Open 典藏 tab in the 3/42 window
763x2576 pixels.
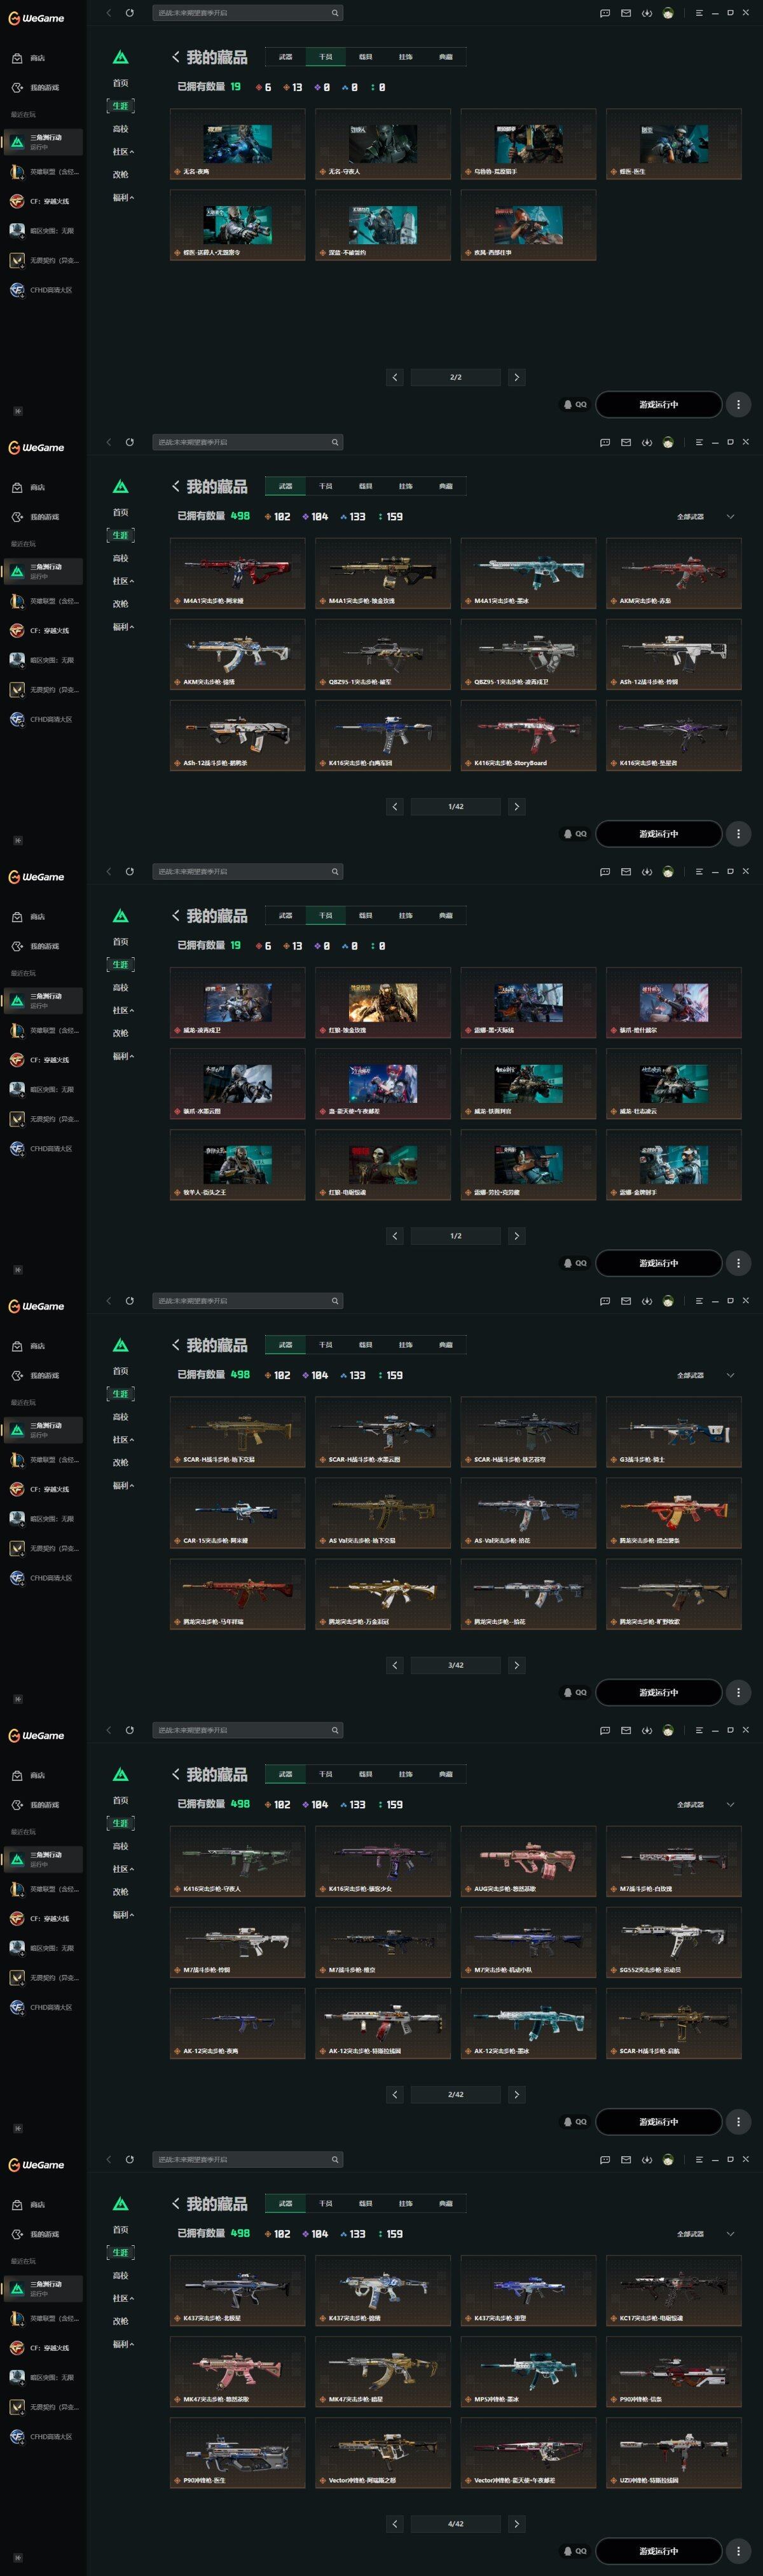click(445, 1345)
